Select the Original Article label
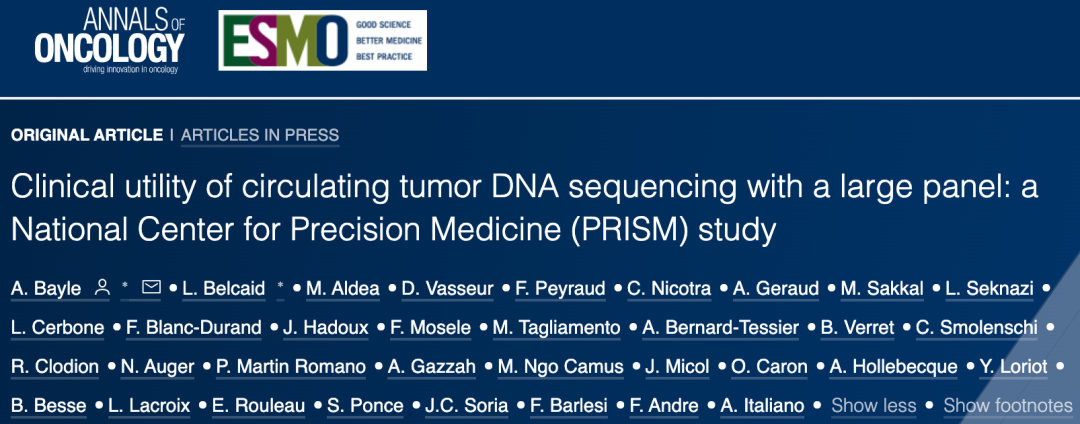Screen dimensions: 1080x424 85,135
